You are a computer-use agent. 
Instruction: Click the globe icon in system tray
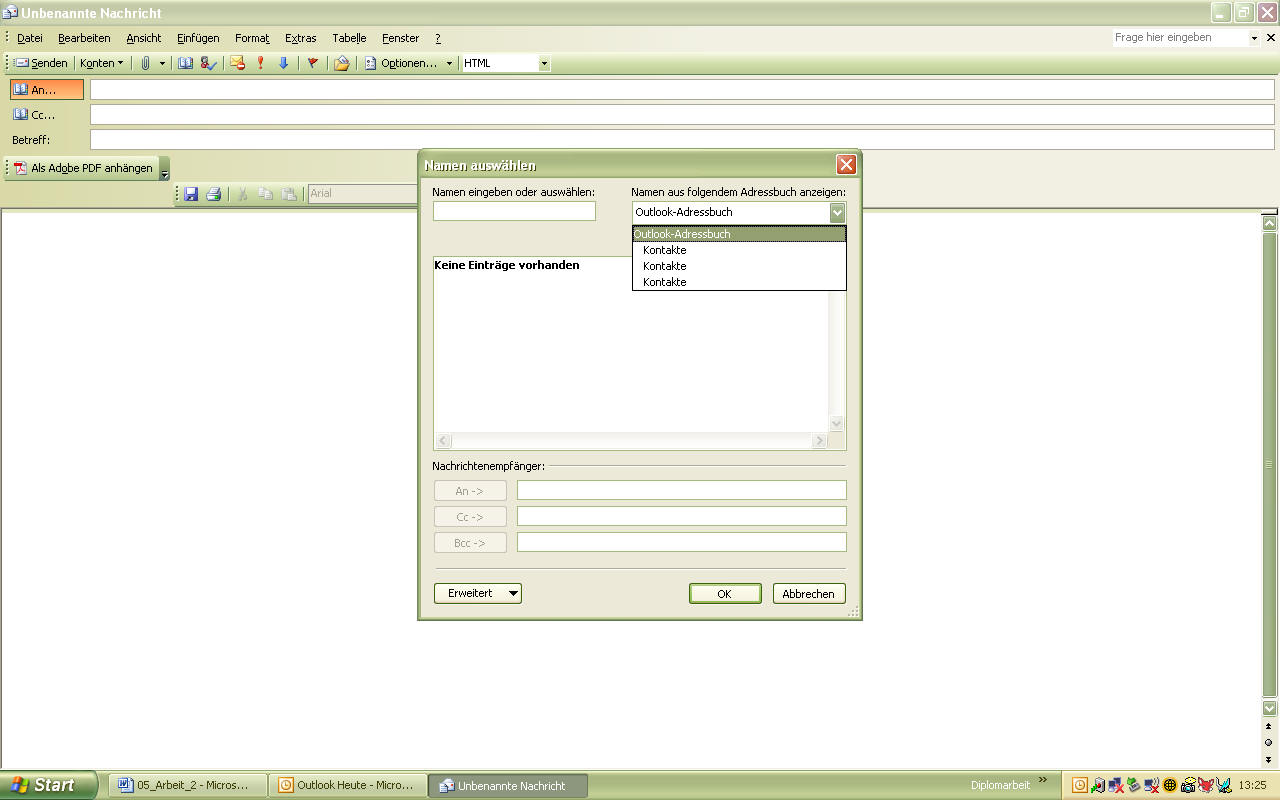tap(1170, 785)
